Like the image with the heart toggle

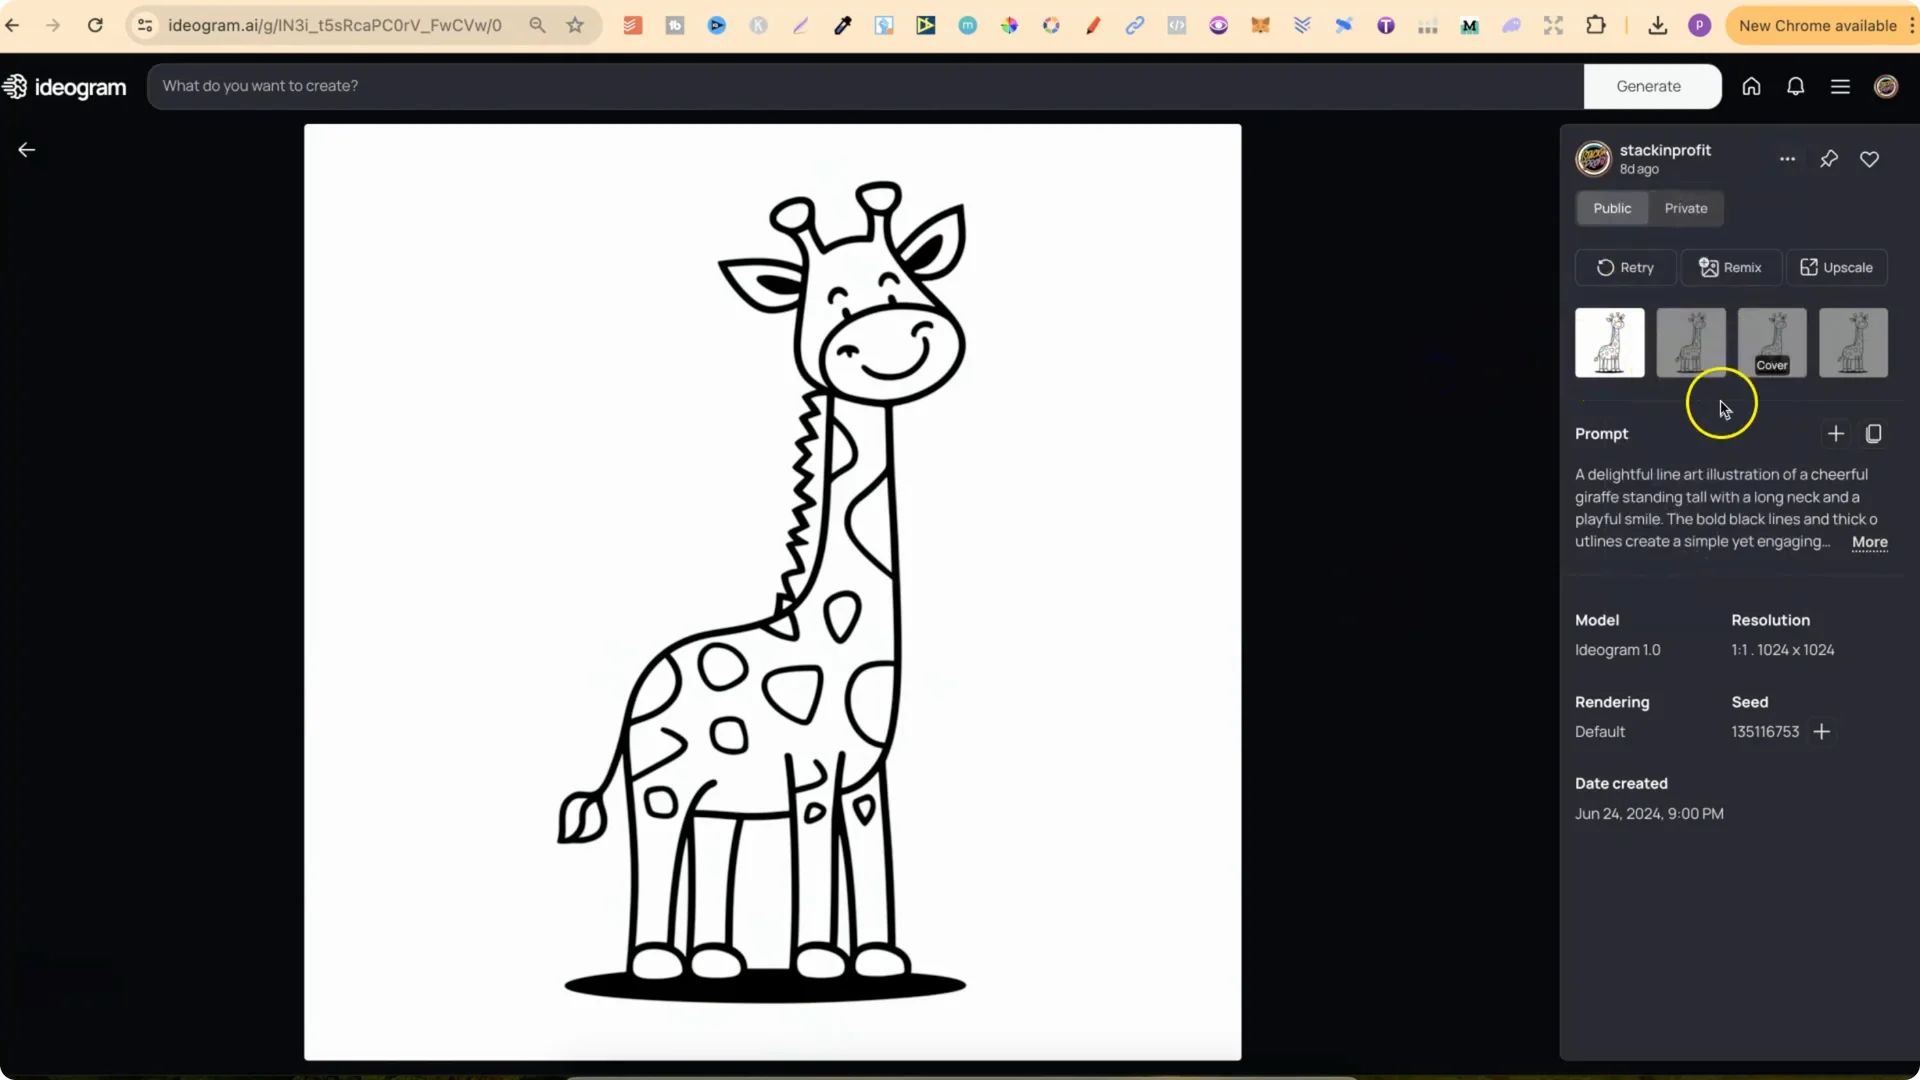coord(1870,158)
